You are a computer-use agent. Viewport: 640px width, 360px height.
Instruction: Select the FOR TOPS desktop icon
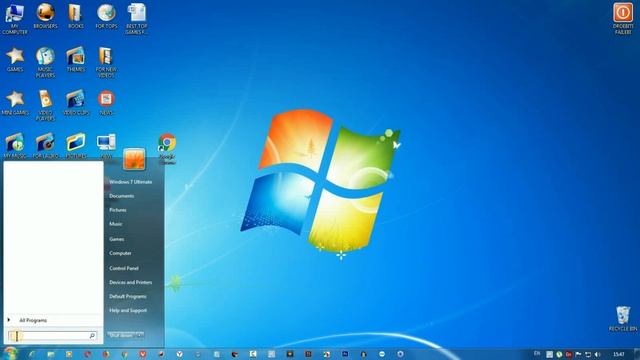pos(106,16)
